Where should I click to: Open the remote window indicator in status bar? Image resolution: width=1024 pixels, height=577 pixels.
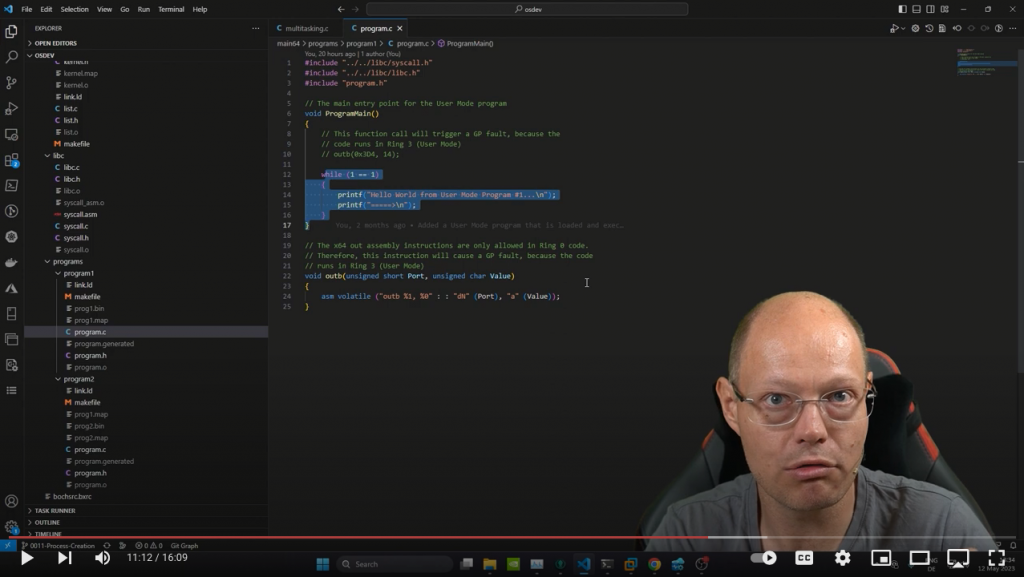point(7,546)
